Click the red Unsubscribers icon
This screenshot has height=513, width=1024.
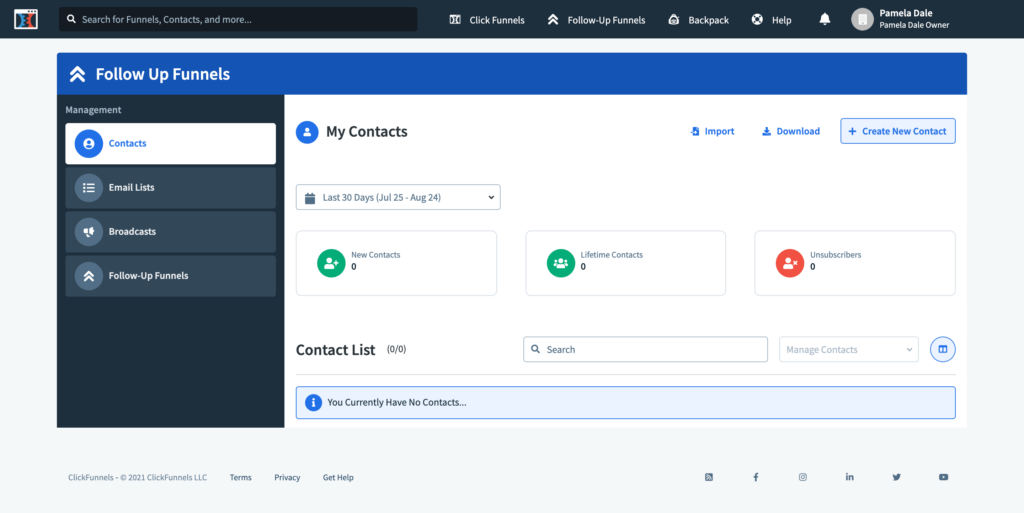click(x=790, y=263)
